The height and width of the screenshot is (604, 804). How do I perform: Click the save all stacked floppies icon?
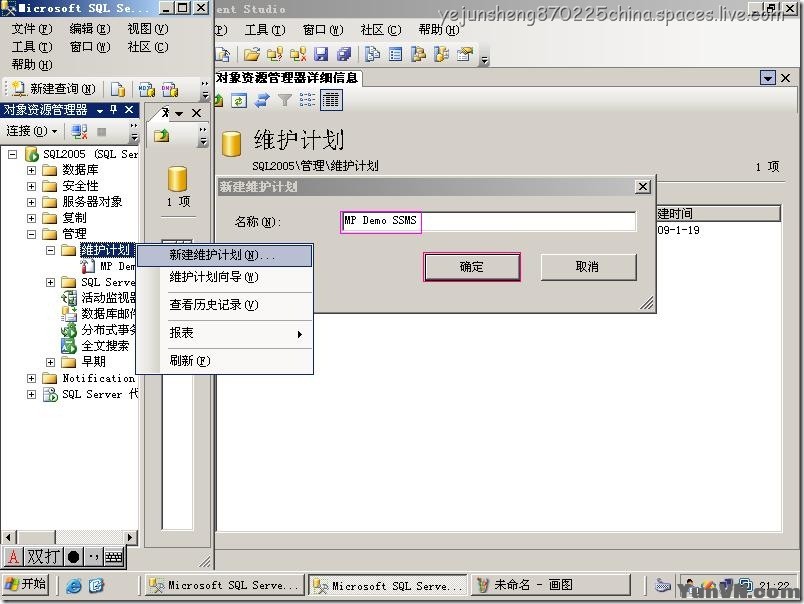(344, 54)
